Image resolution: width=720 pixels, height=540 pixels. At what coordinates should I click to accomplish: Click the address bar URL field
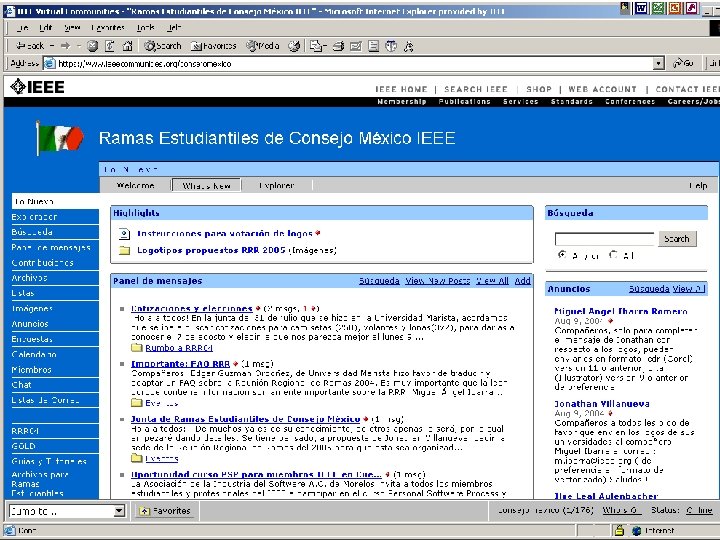pos(348,63)
